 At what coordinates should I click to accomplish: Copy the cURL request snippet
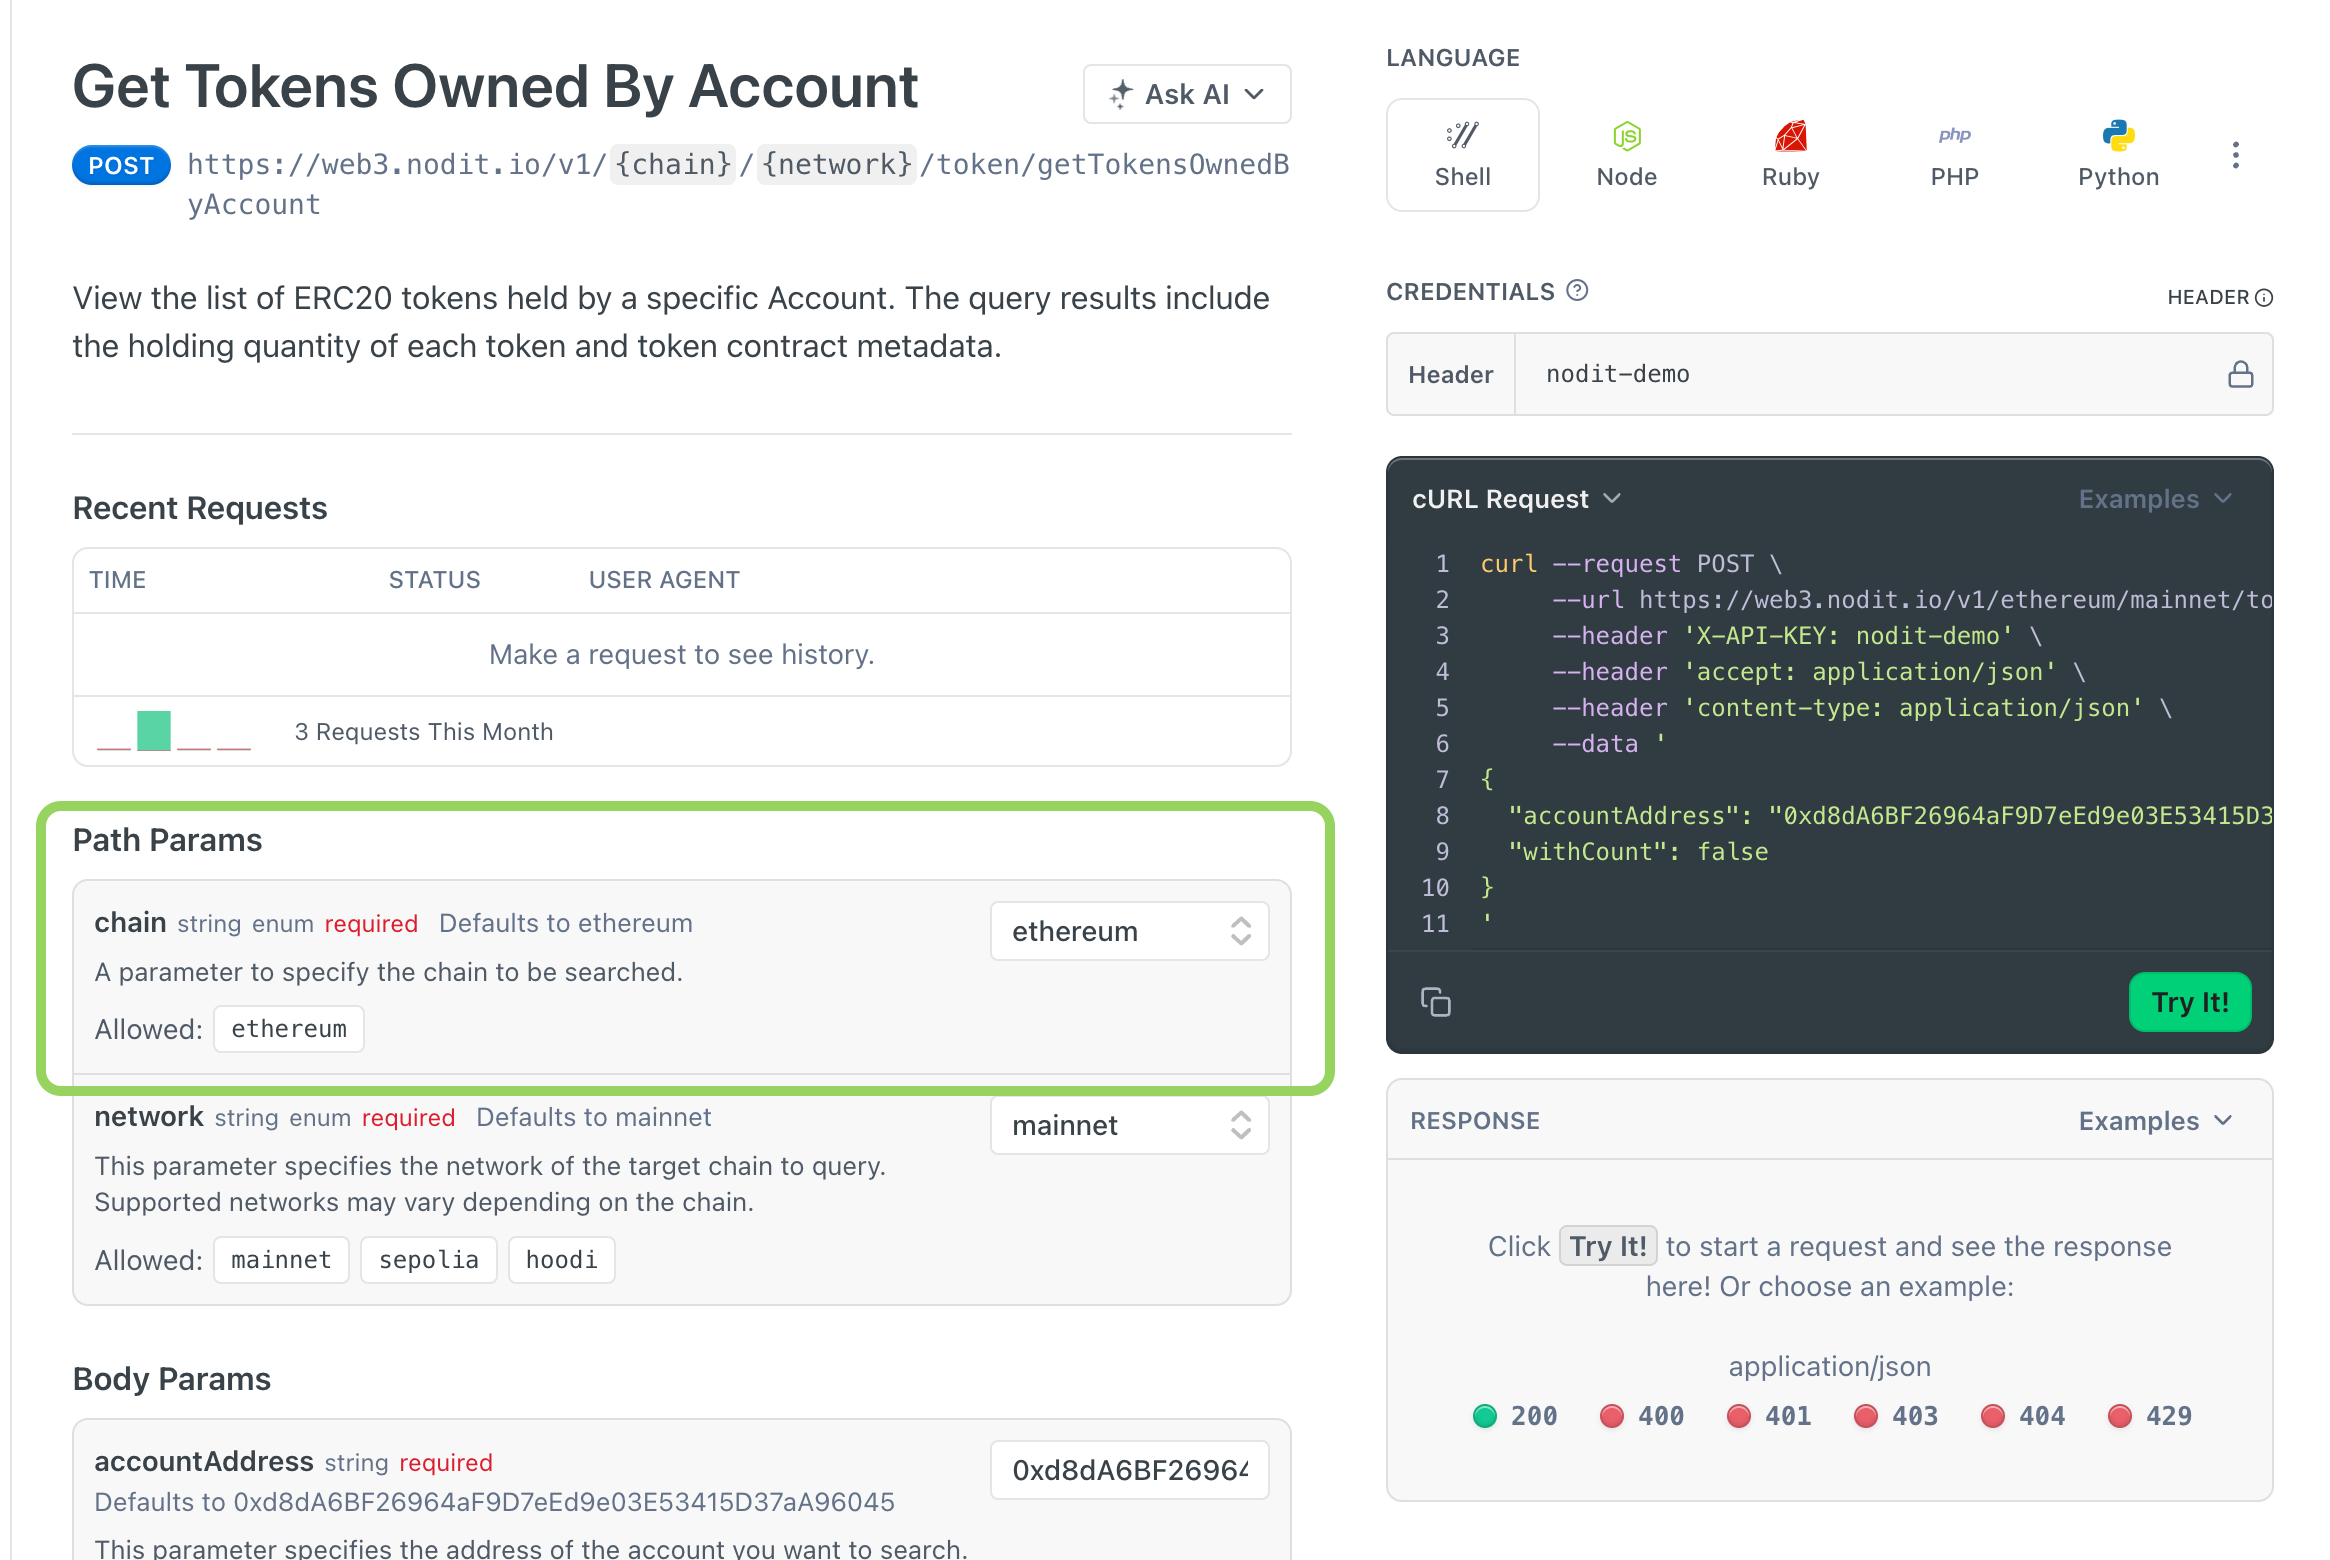click(1437, 1003)
